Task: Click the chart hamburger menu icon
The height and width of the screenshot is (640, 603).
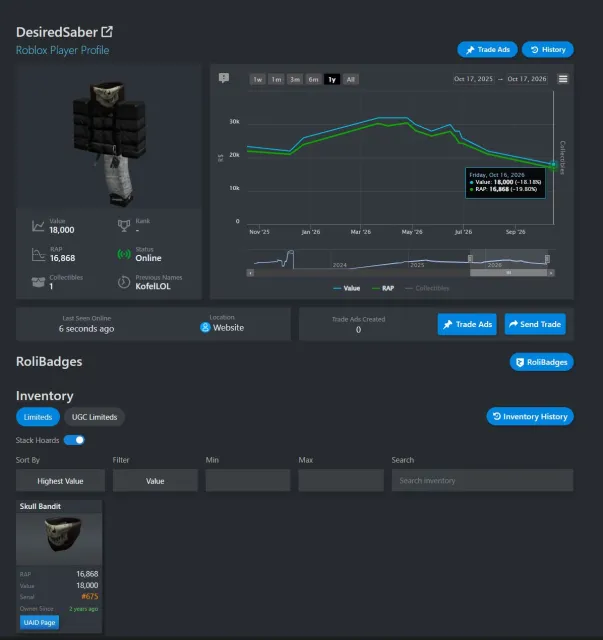Action: coord(563,79)
